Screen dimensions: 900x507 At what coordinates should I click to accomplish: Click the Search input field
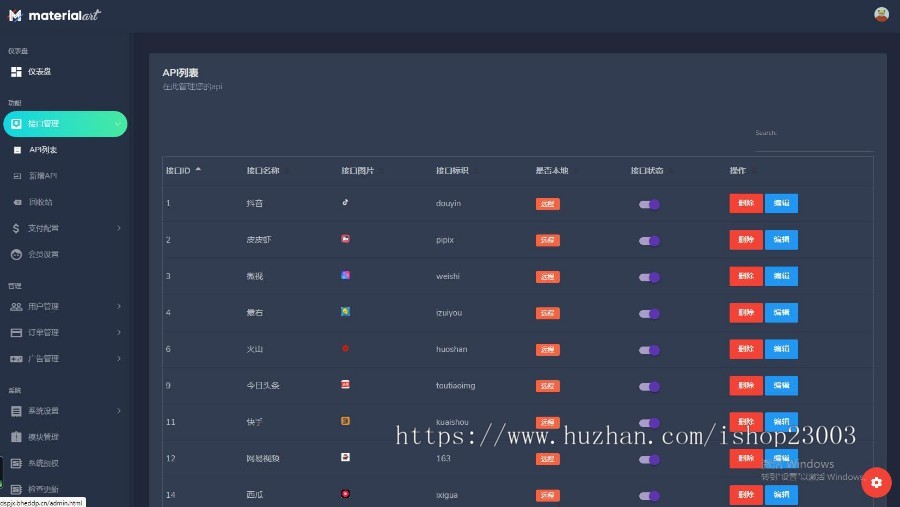pos(814,142)
